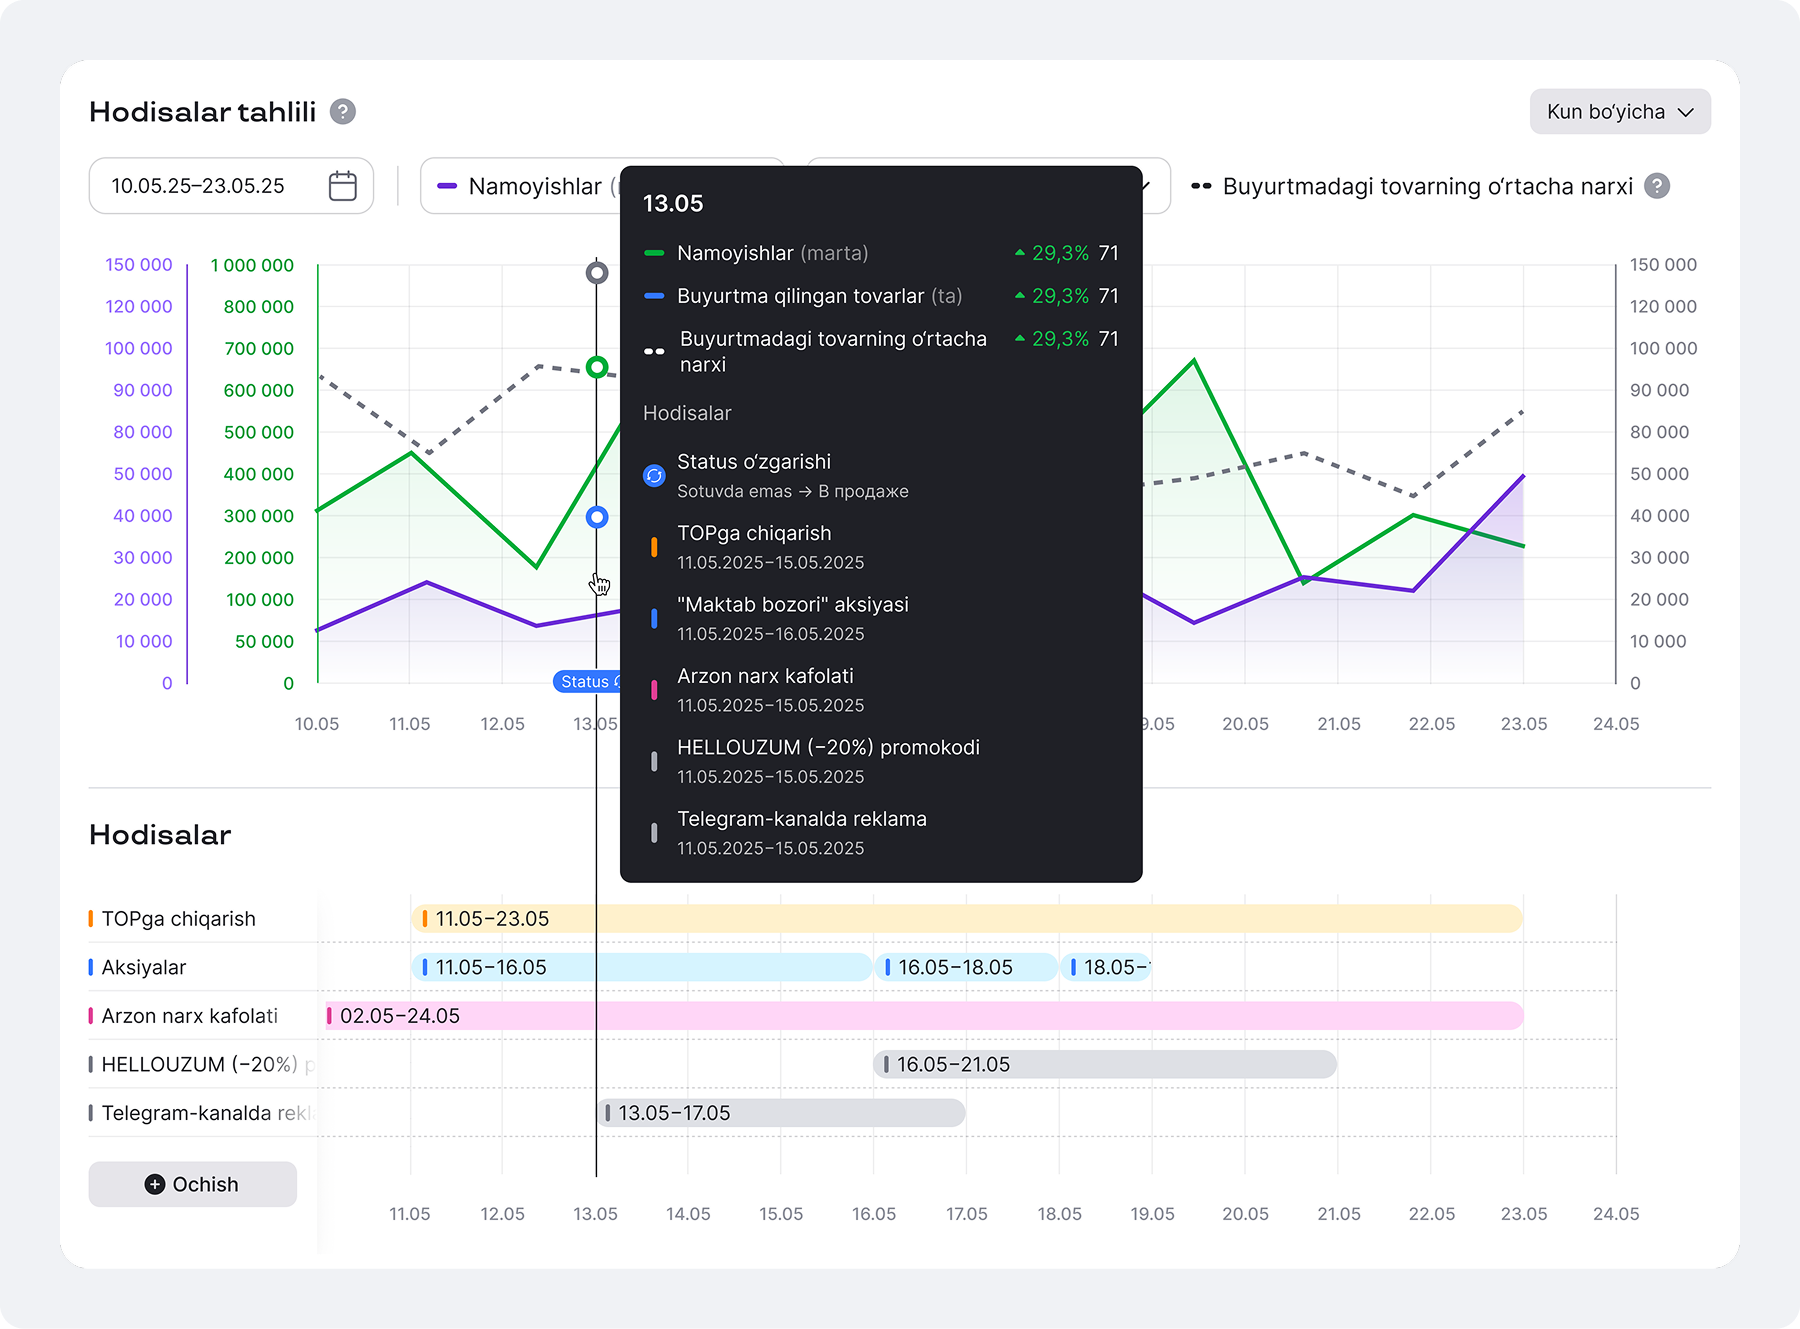
Task: Click the Status tag on chart axis
Action: pyautogui.click(x=587, y=682)
